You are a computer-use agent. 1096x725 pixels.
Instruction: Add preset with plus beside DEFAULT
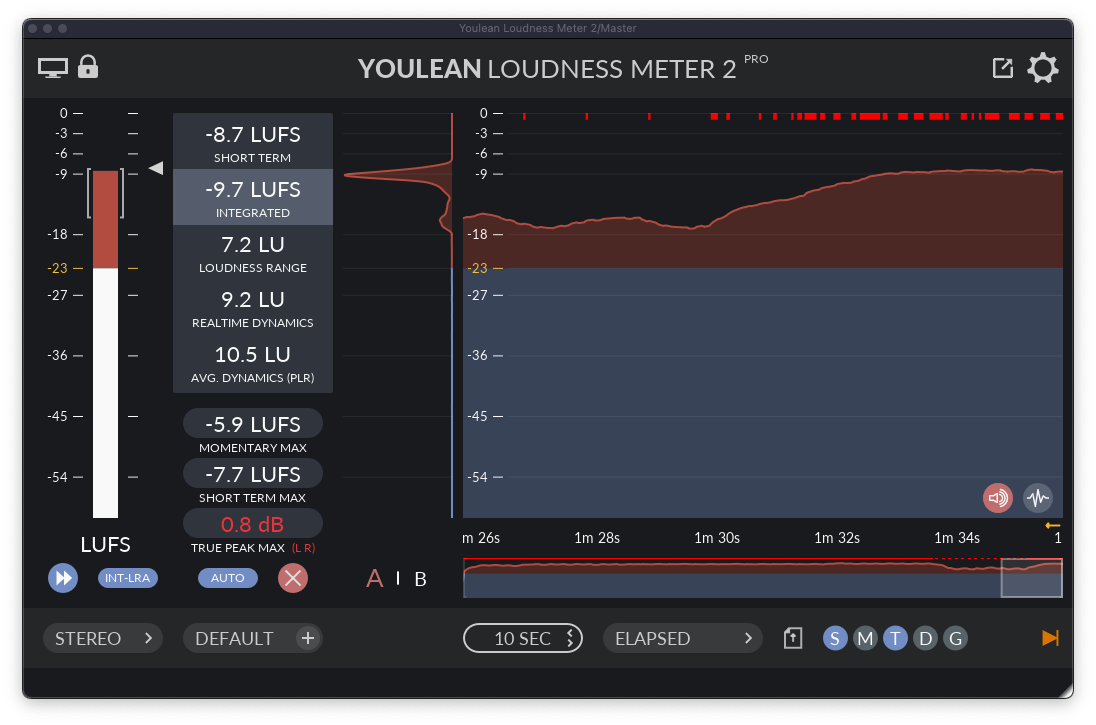308,638
